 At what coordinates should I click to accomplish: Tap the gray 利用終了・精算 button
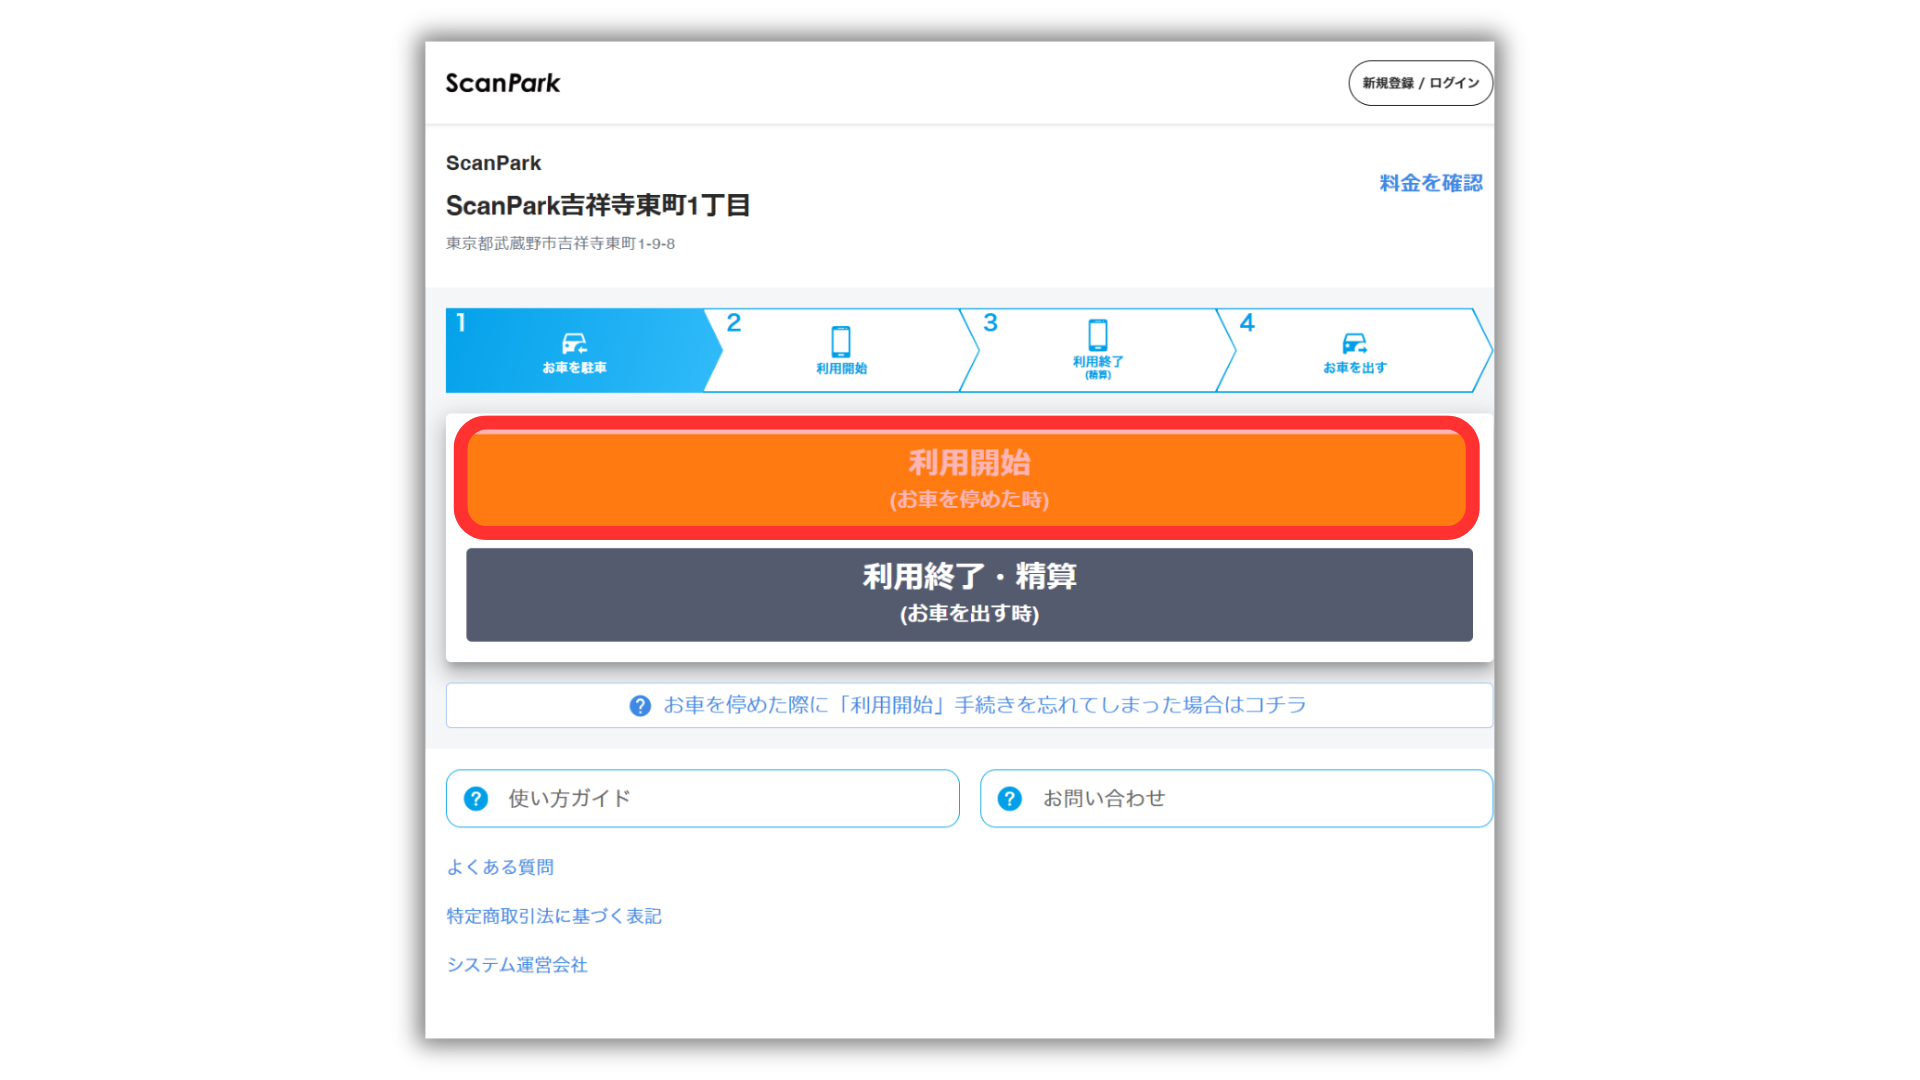pos(969,595)
